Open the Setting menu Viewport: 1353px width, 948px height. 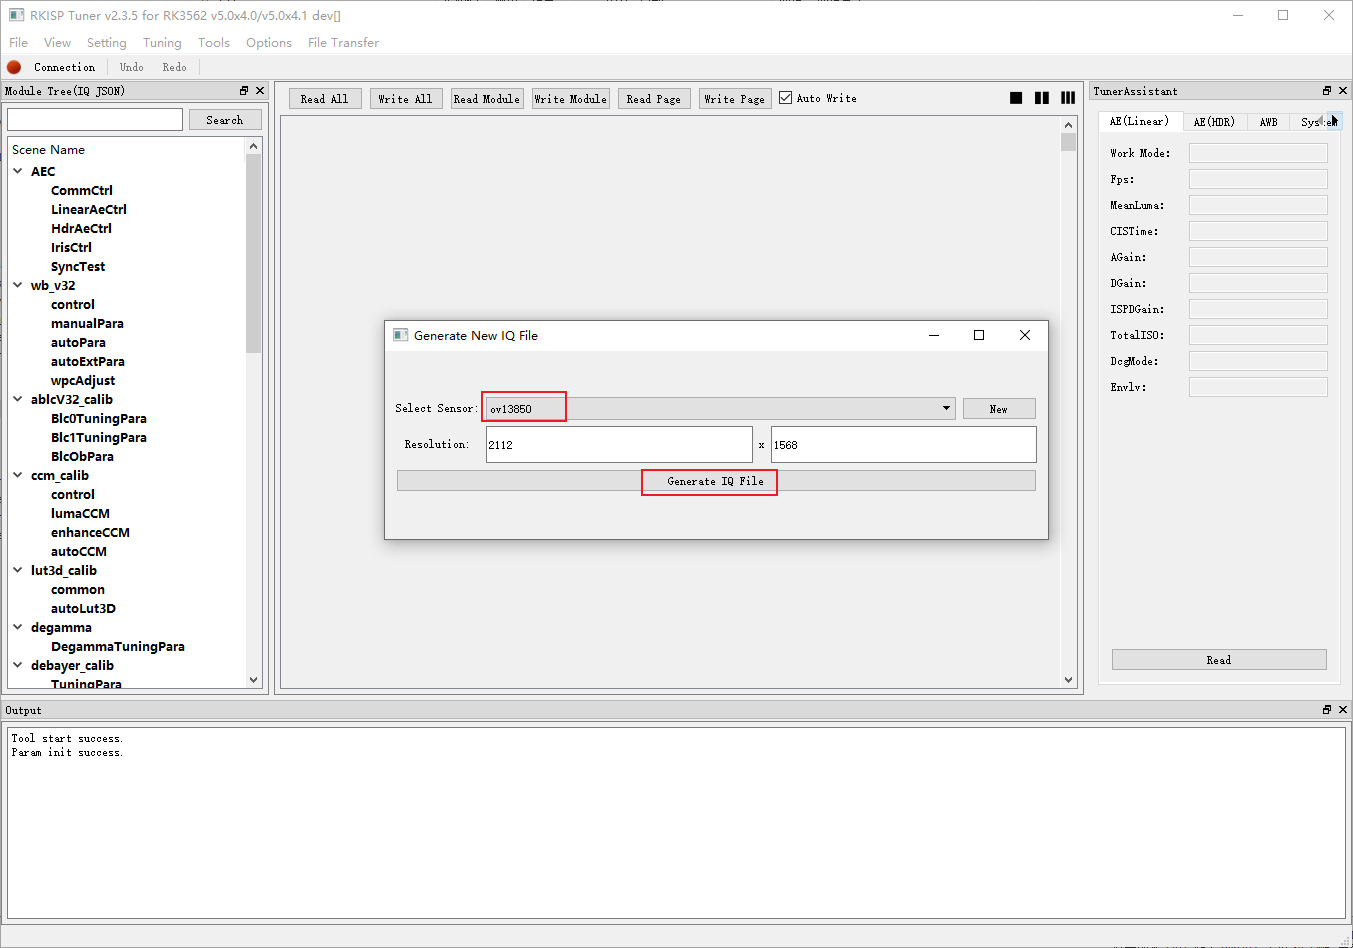pyautogui.click(x=106, y=43)
